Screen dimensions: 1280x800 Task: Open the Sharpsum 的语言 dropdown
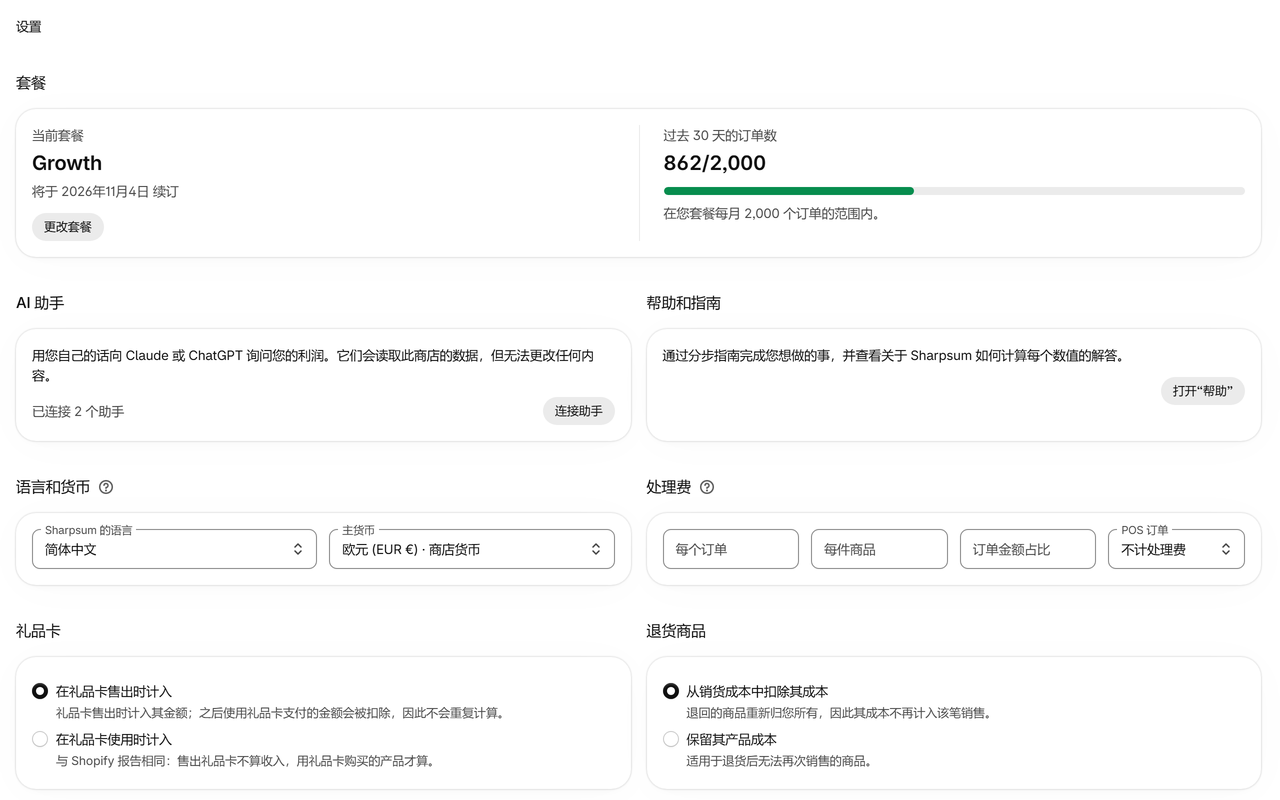pos(174,549)
